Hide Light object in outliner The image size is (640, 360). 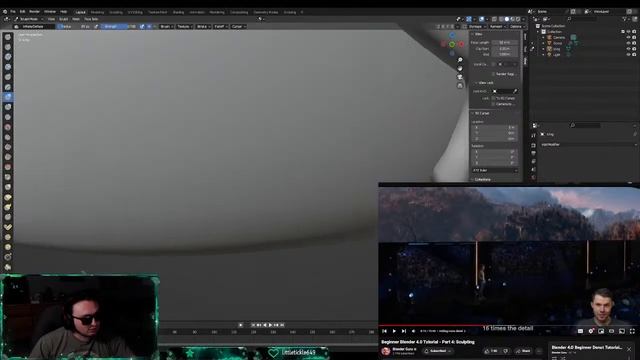tap(629, 55)
